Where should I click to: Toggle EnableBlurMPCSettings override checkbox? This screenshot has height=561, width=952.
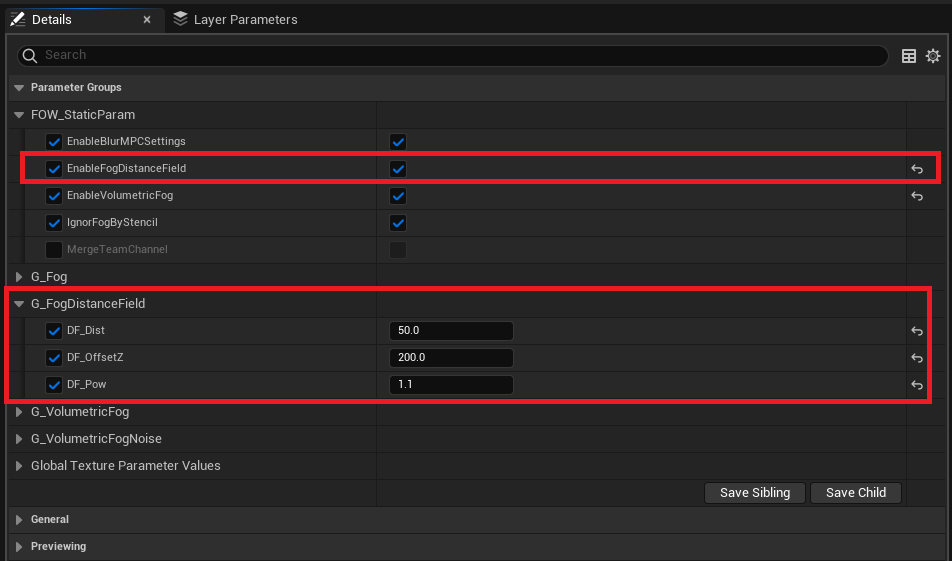click(x=54, y=142)
